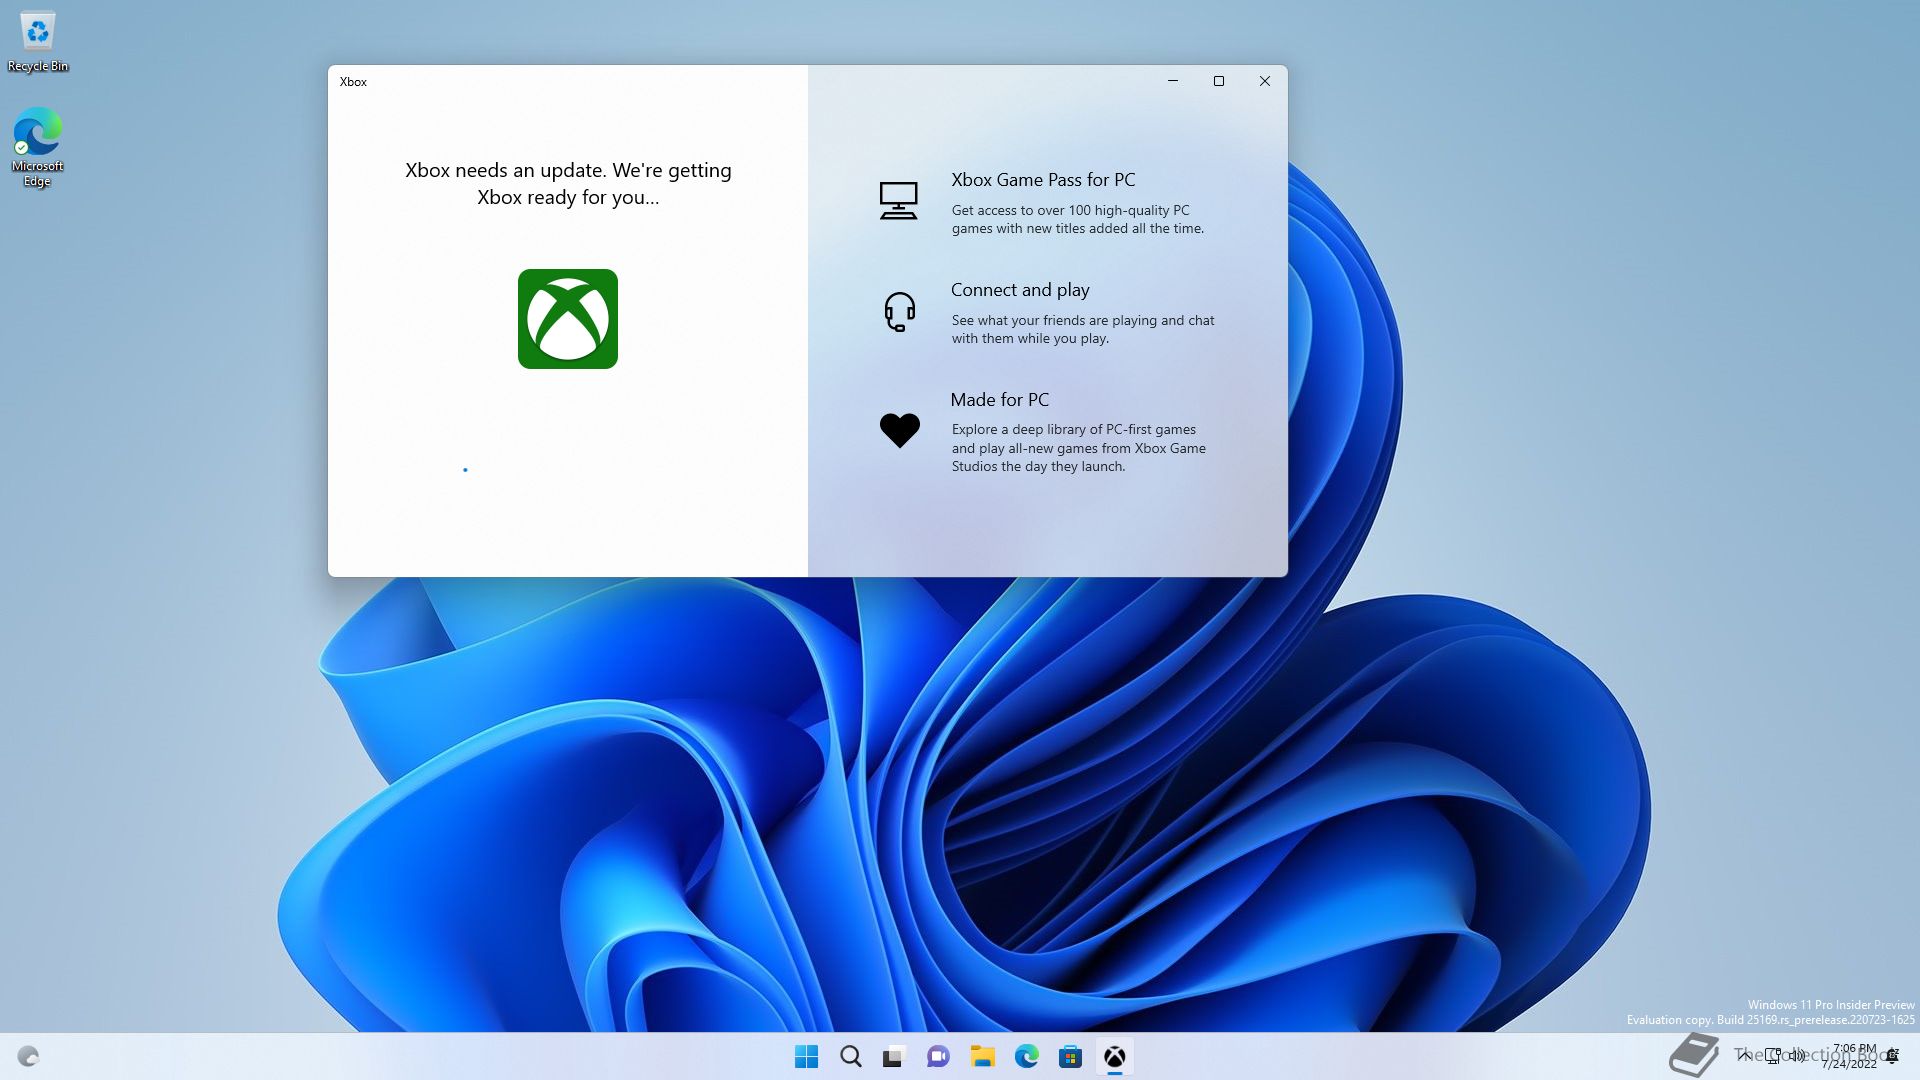Image resolution: width=1920 pixels, height=1080 pixels.
Task: Open the Microsoft Edge desktop shortcut
Action: pyautogui.click(x=37, y=147)
